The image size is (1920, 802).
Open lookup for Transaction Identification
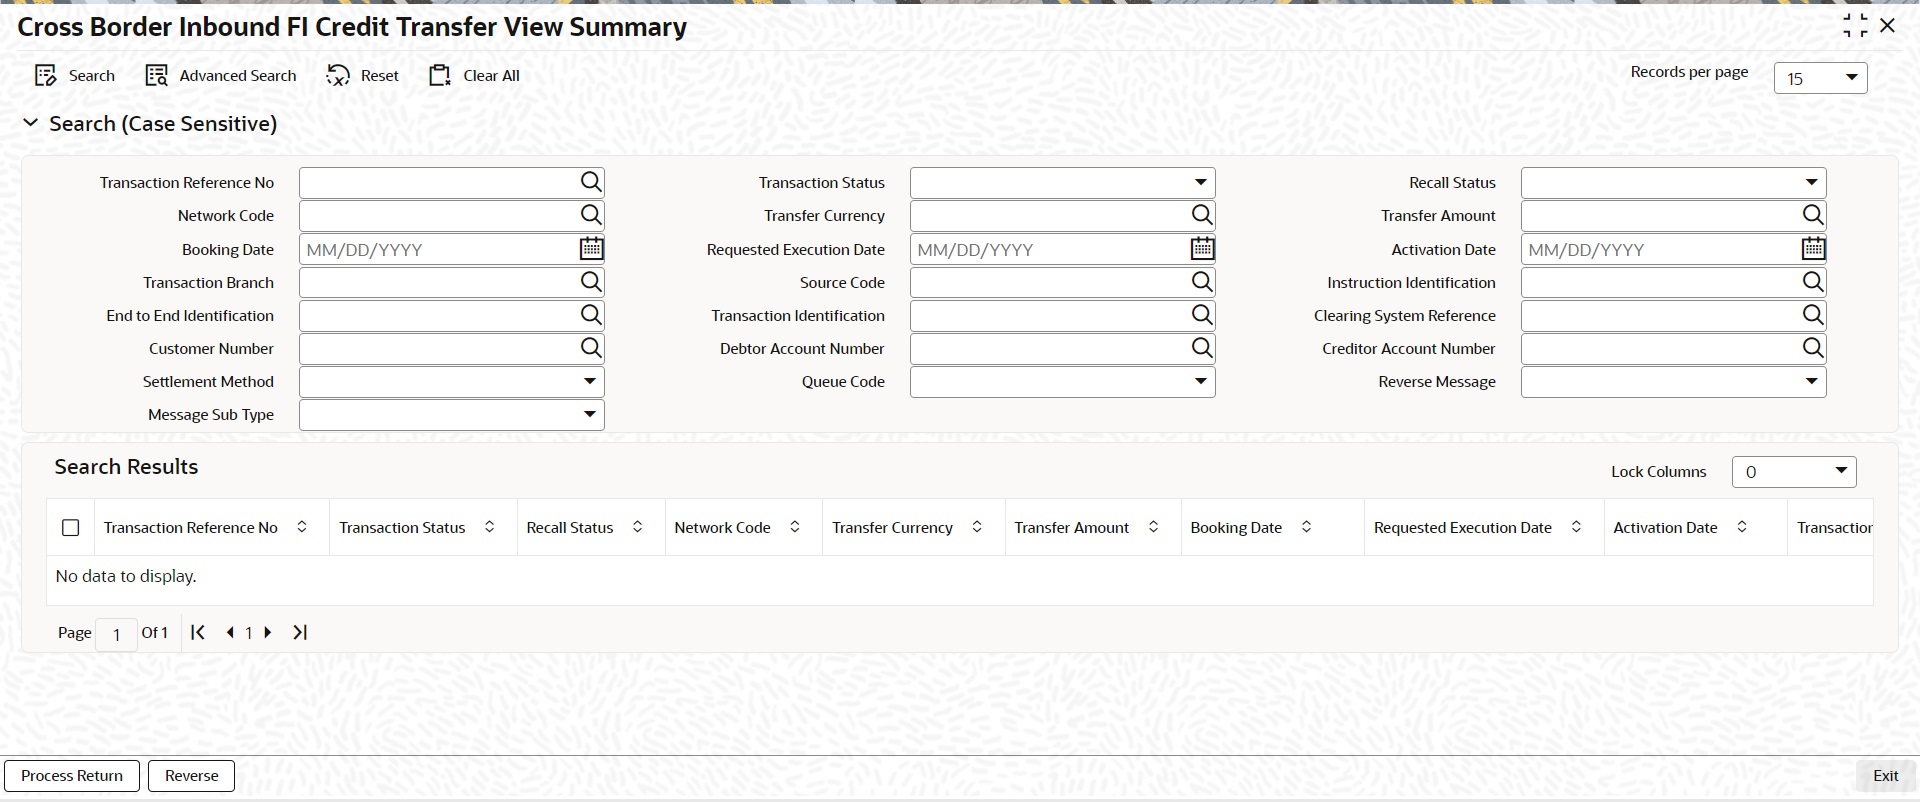coord(1202,315)
